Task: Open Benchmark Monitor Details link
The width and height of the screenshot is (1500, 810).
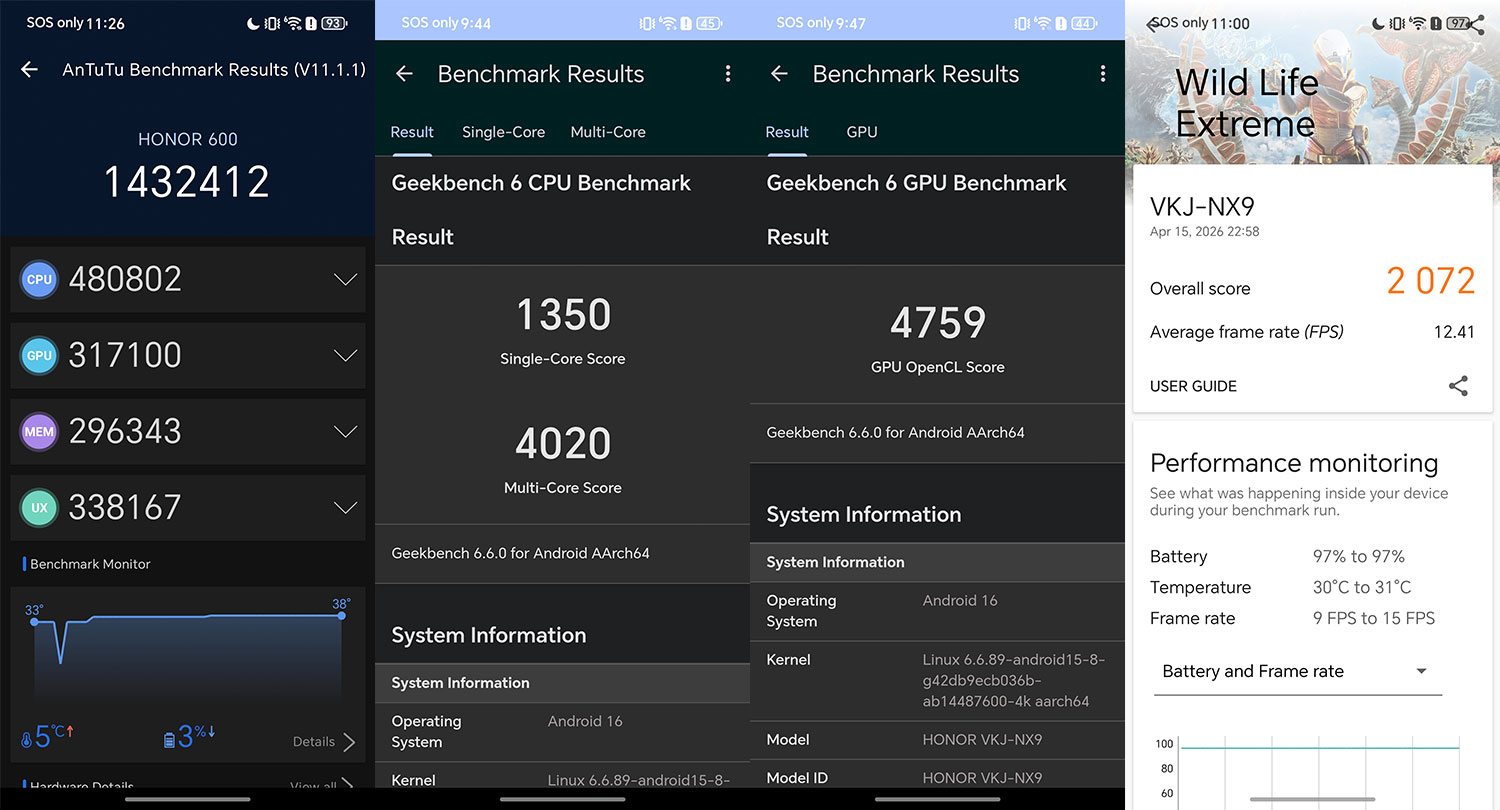Action: pyautogui.click(x=314, y=742)
